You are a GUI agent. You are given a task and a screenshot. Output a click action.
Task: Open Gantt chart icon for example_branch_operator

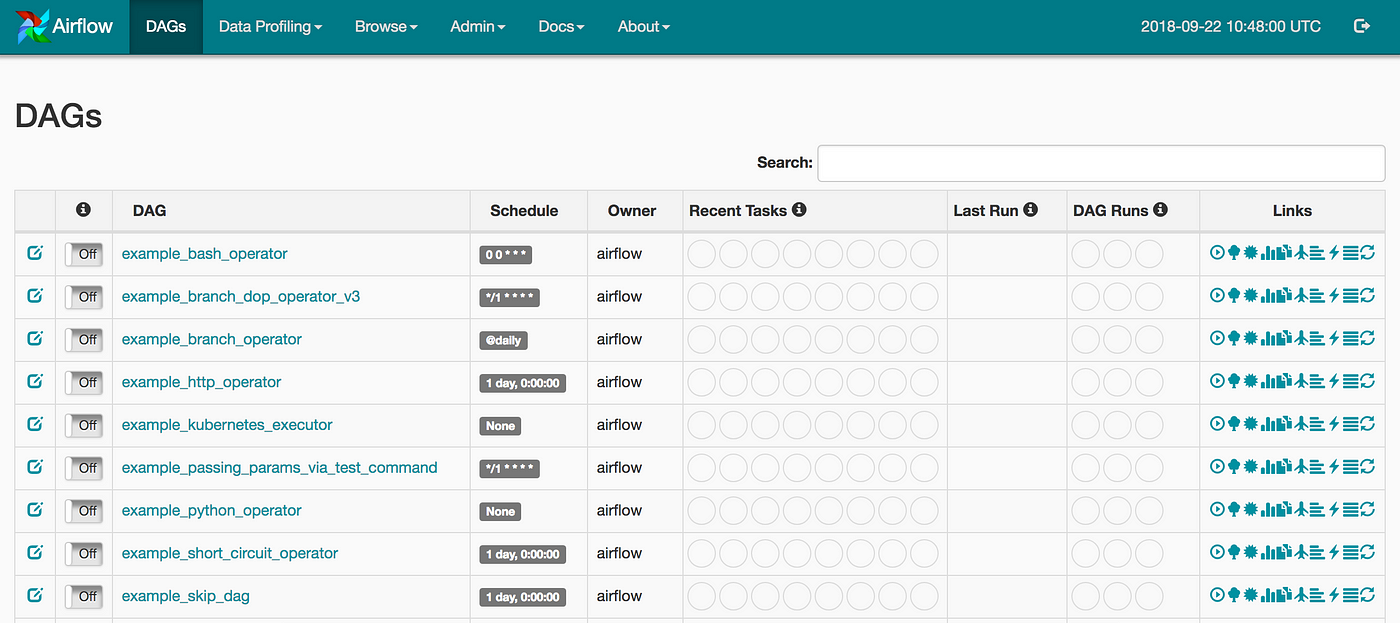point(1317,339)
